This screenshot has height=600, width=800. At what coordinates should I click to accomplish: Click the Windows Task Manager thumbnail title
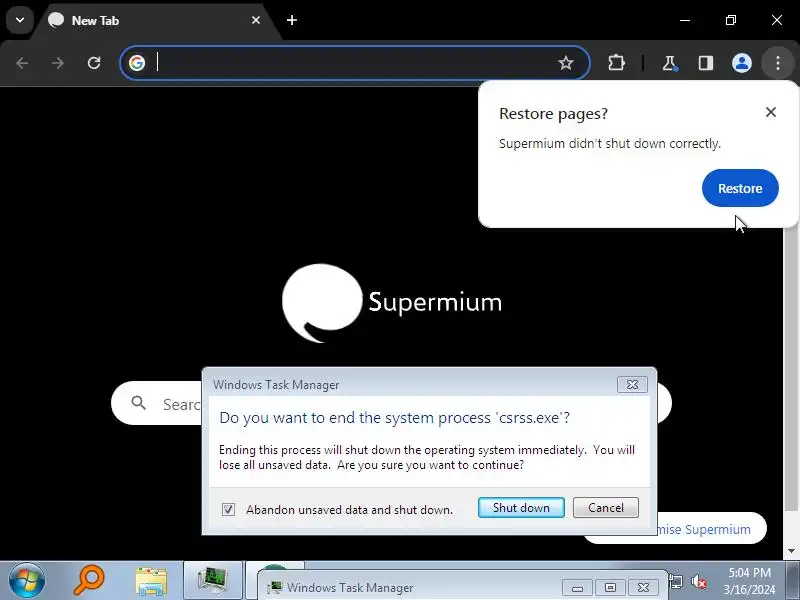[350, 588]
